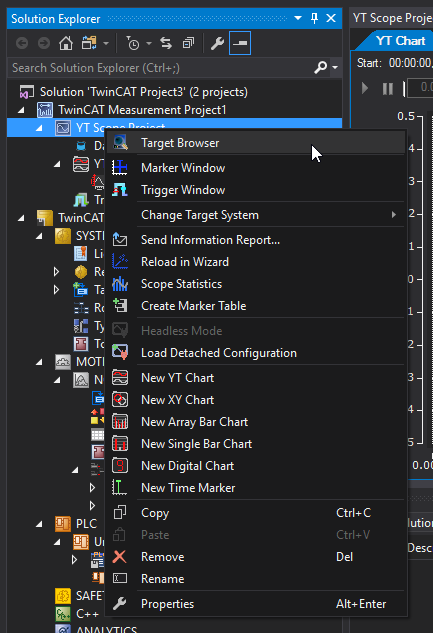Click the Properties wrench icon in menu
The image size is (433, 633).
[x=120, y=604]
